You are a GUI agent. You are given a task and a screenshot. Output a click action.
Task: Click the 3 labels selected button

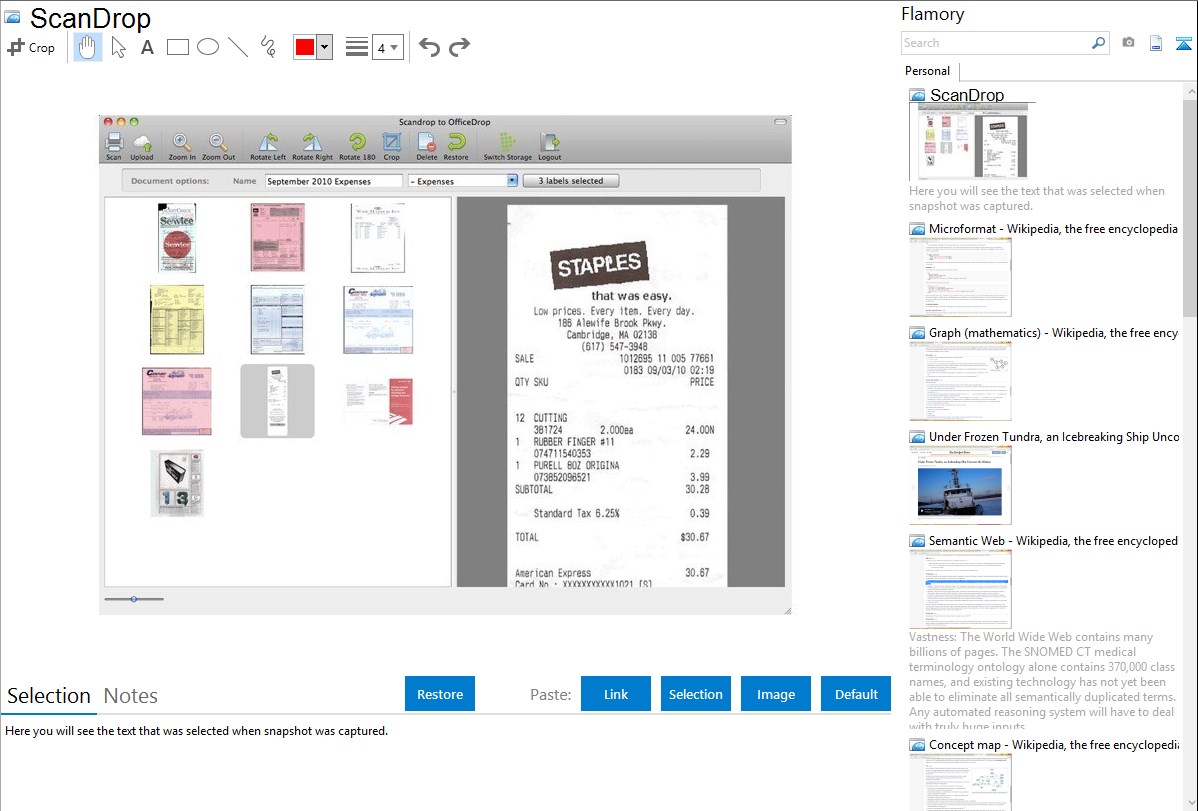pos(571,181)
